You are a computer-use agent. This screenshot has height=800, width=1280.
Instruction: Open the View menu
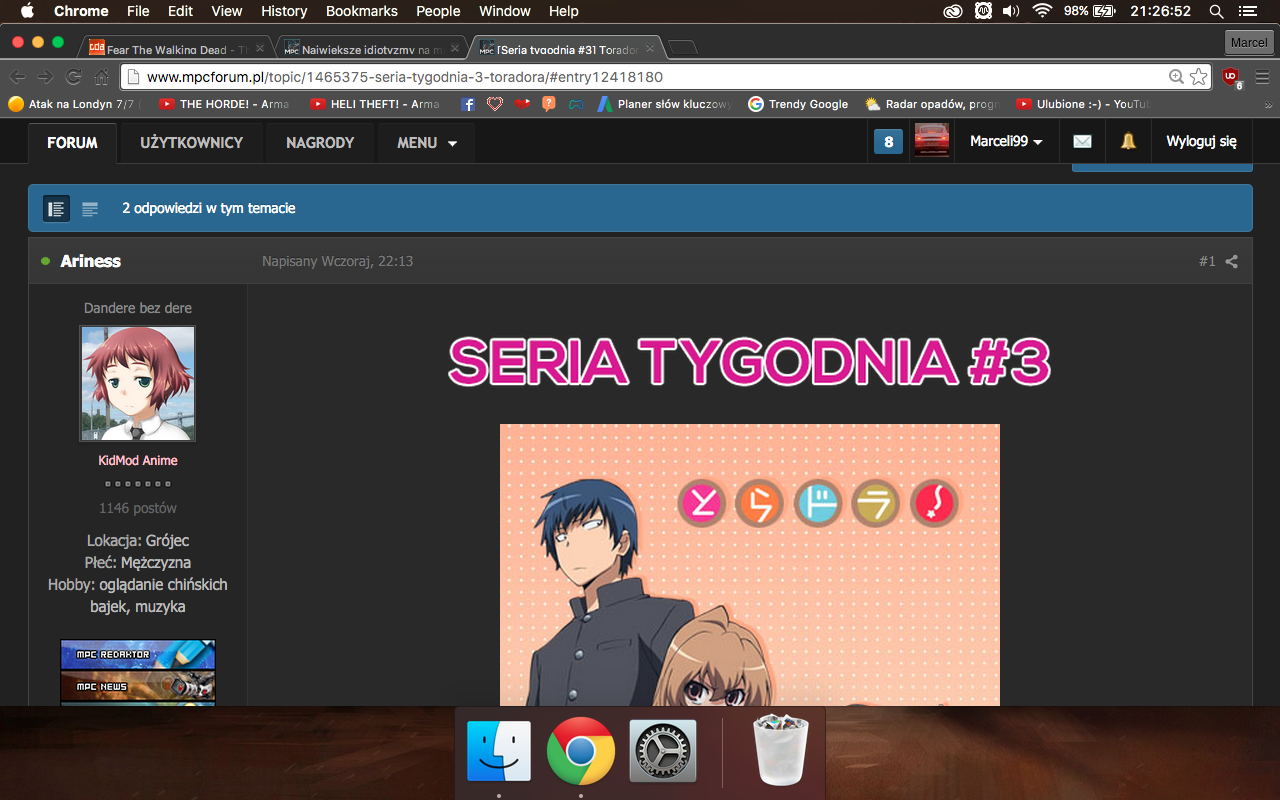tap(227, 11)
